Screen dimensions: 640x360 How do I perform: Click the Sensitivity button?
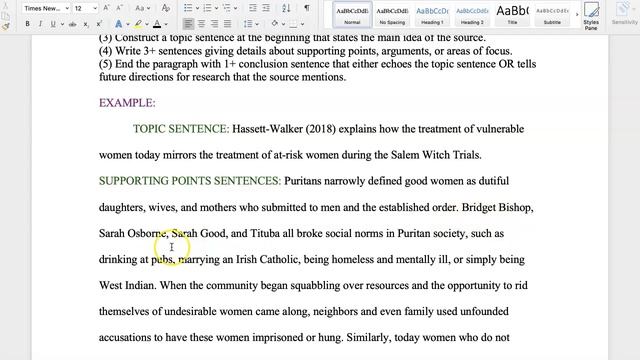624,14
